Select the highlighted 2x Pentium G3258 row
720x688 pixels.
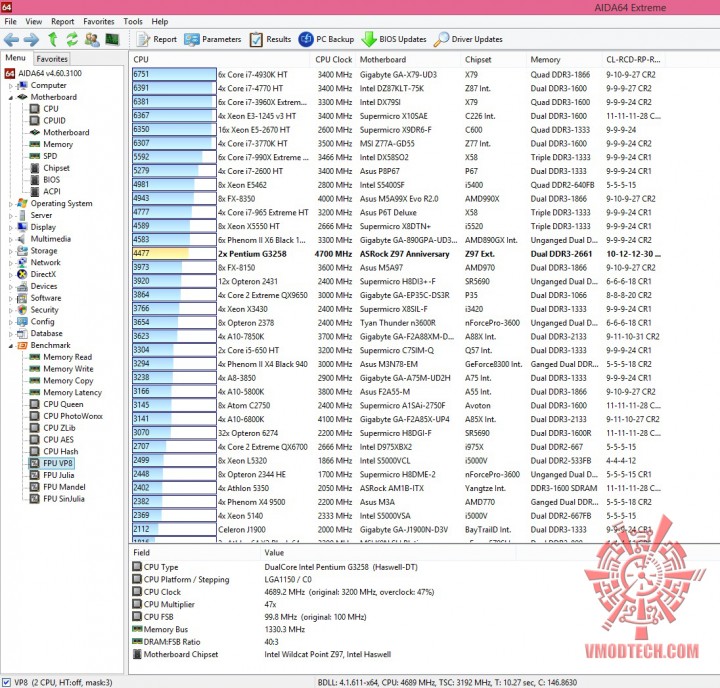[397, 254]
